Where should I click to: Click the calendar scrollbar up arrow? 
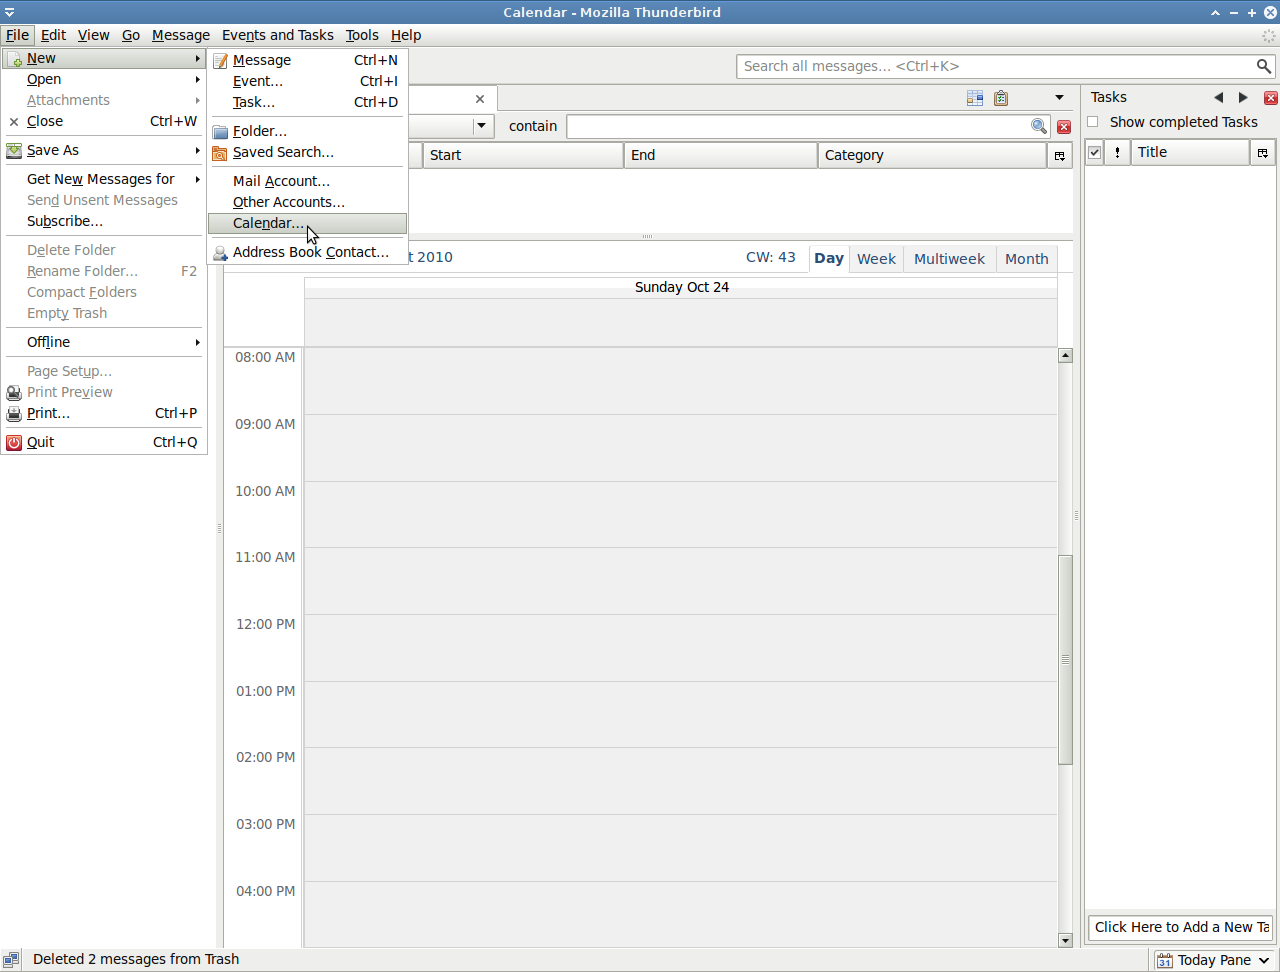(x=1065, y=356)
